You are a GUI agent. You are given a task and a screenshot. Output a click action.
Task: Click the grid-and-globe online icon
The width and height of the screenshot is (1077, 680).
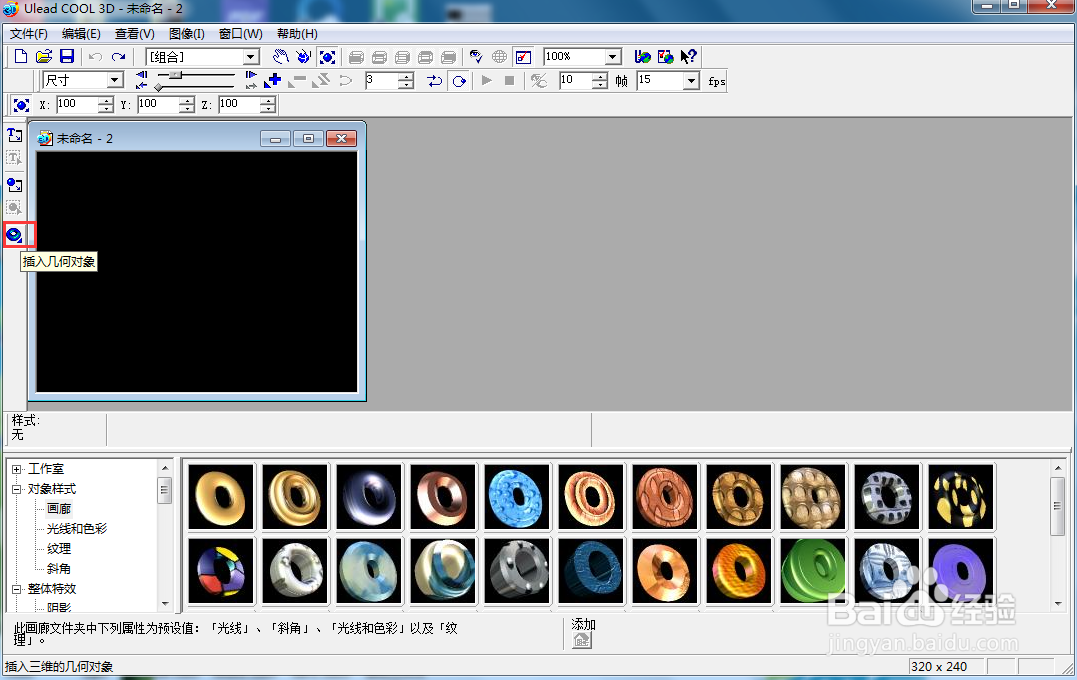coord(665,56)
